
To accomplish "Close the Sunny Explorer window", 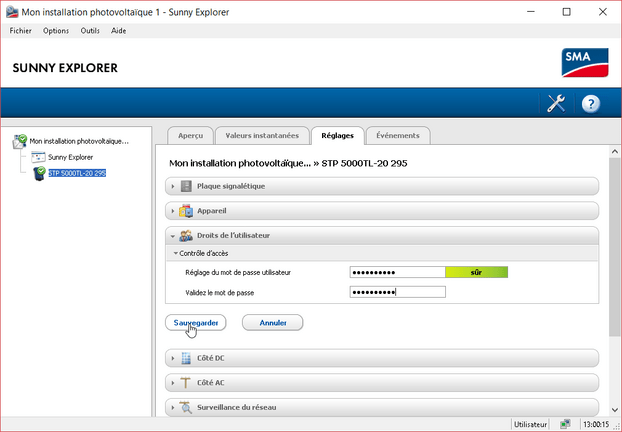I will click(x=603, y=12).
